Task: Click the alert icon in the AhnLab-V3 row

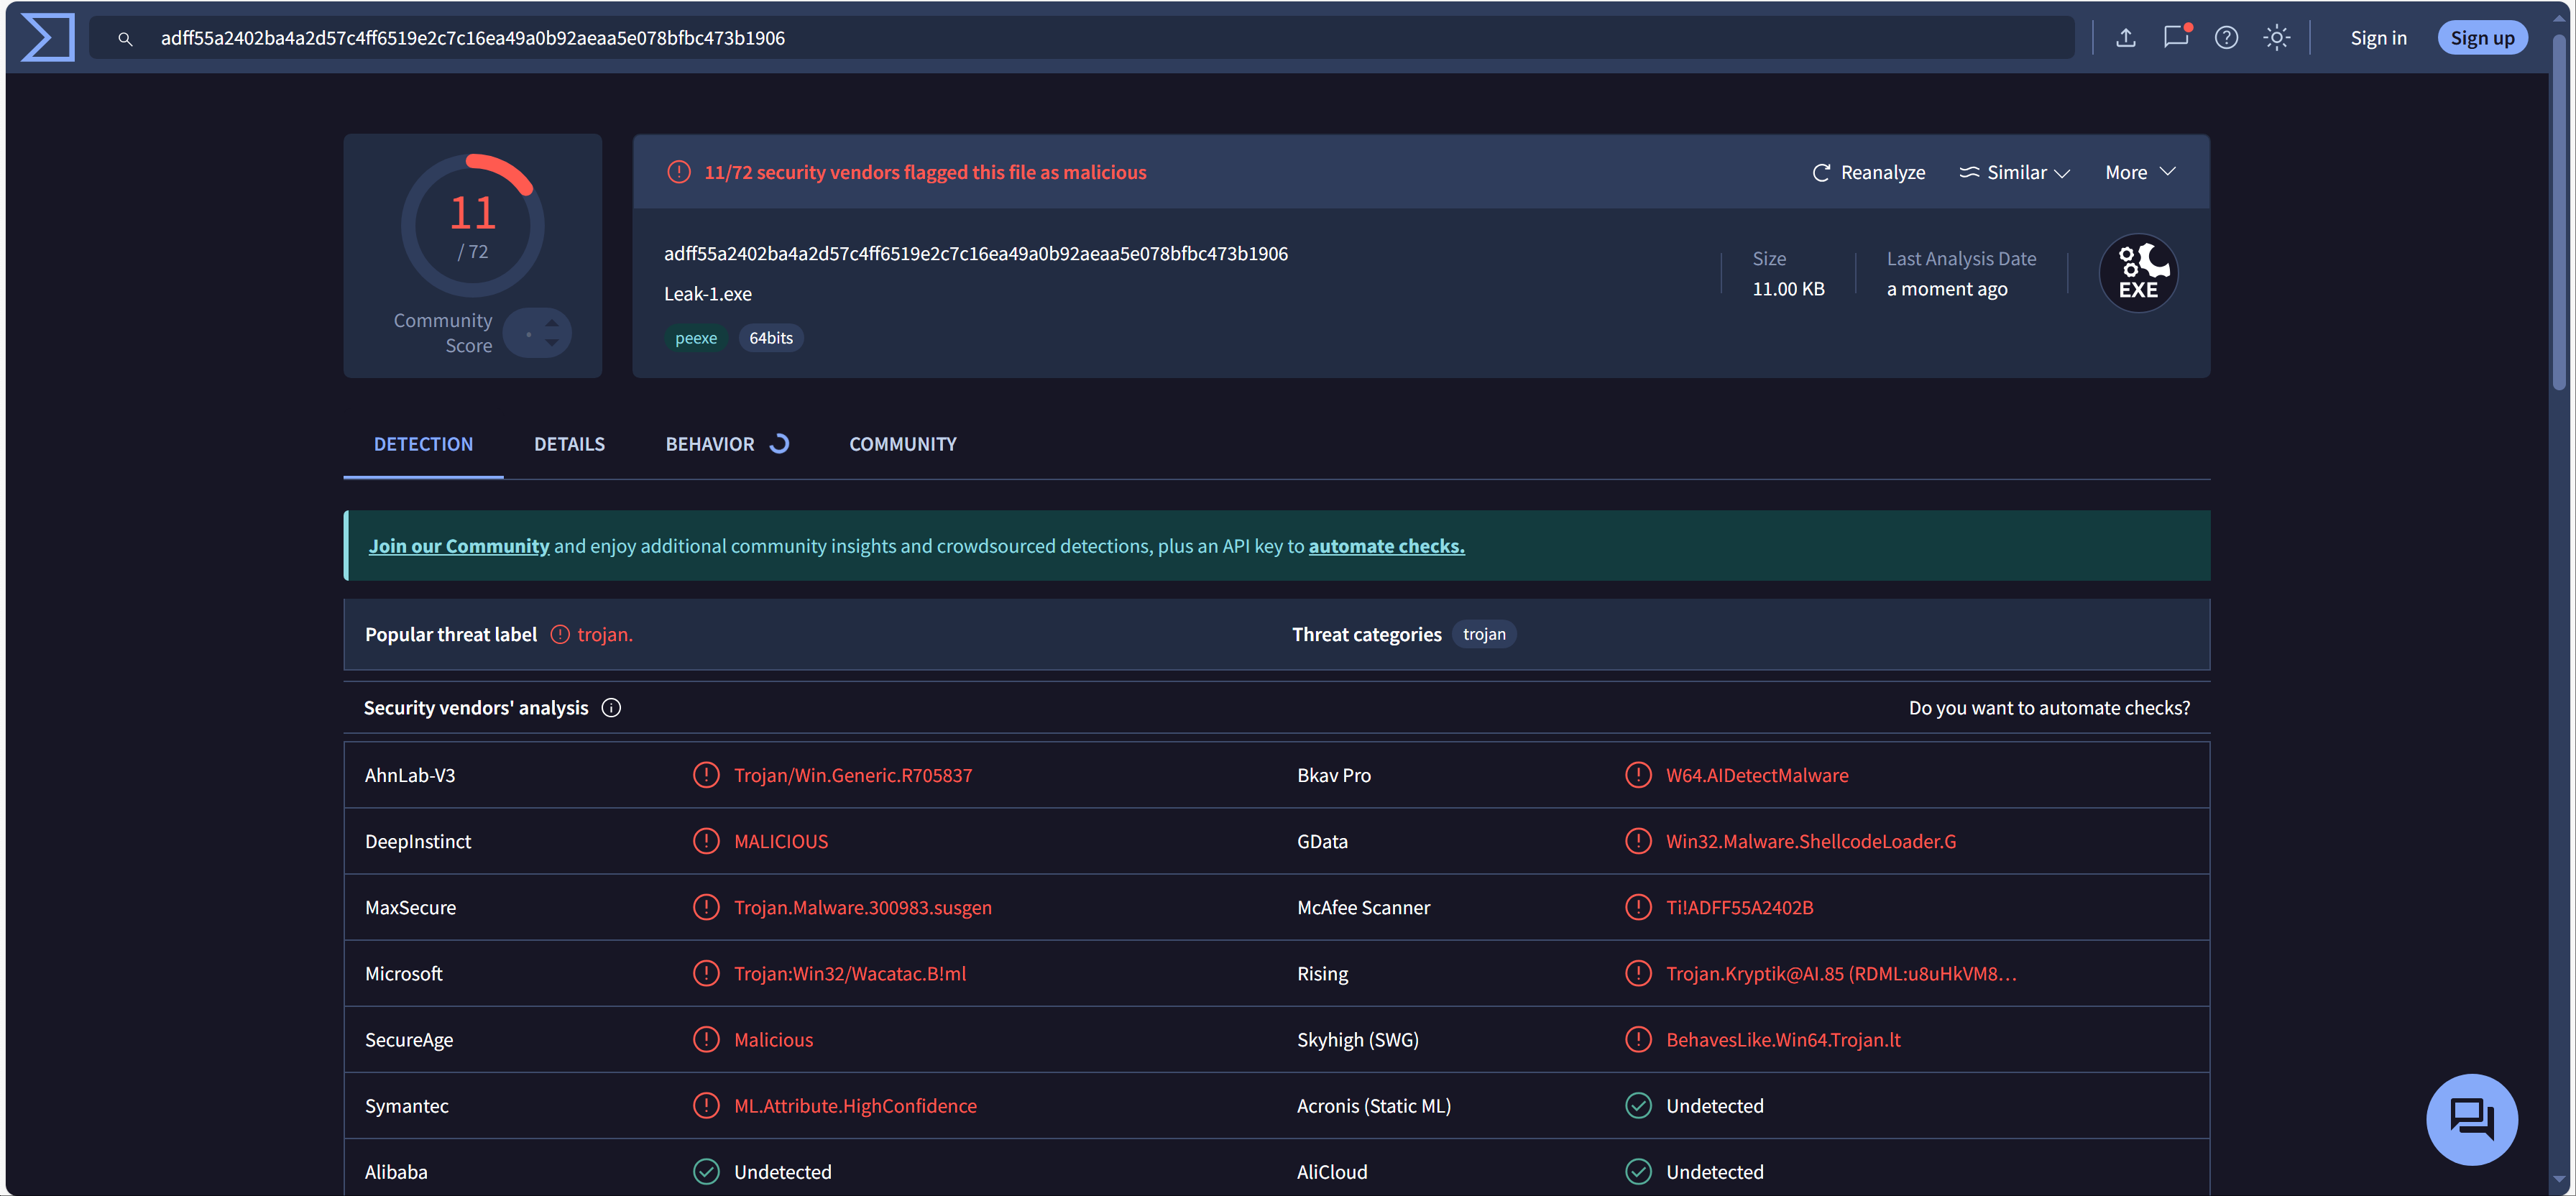Action: (706, 775)
